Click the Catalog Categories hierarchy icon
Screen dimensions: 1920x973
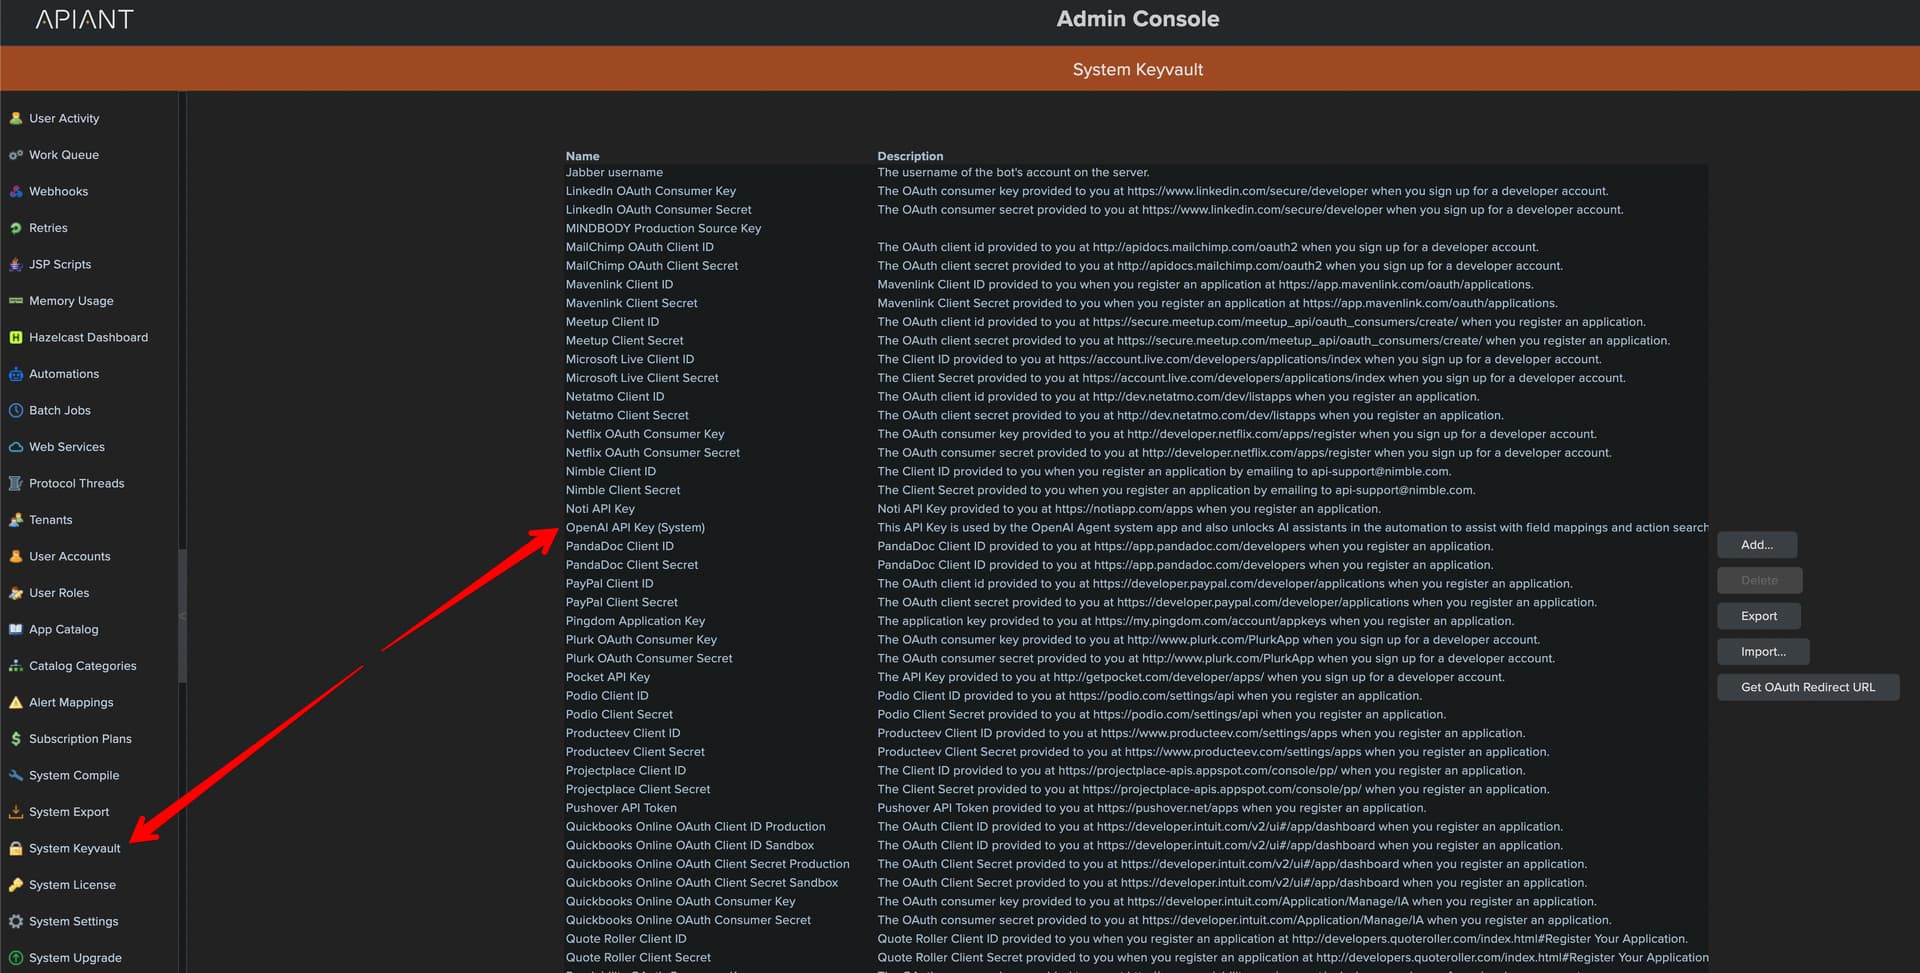[16, 666]
